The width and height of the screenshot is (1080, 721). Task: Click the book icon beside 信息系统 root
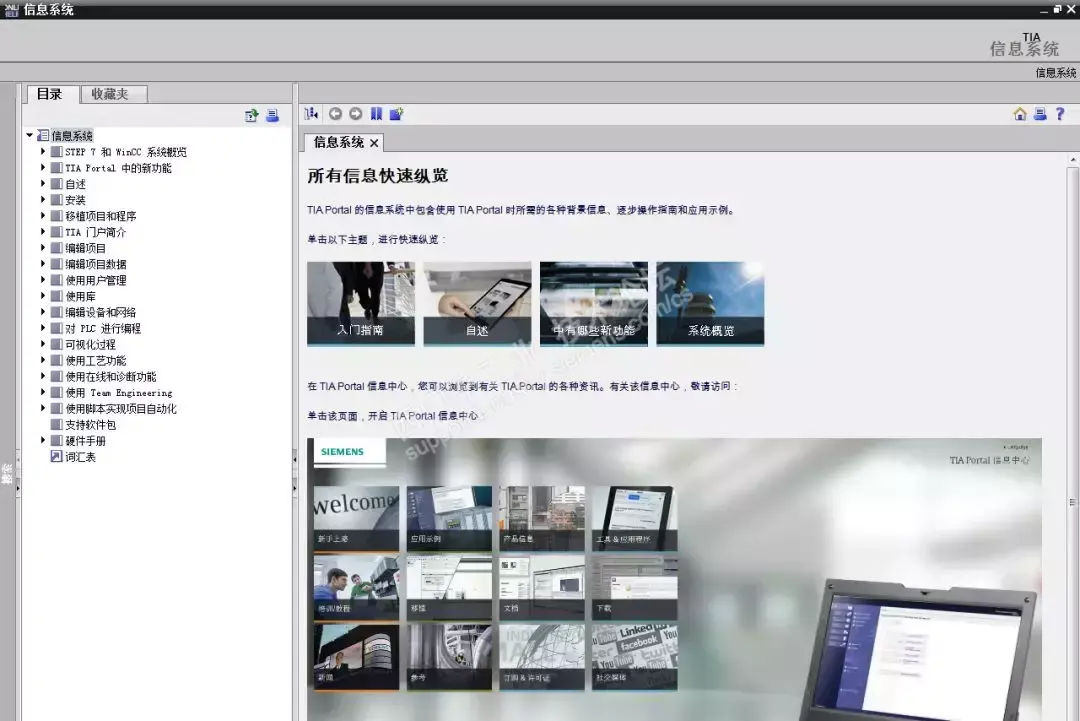[x=43, y=136]
